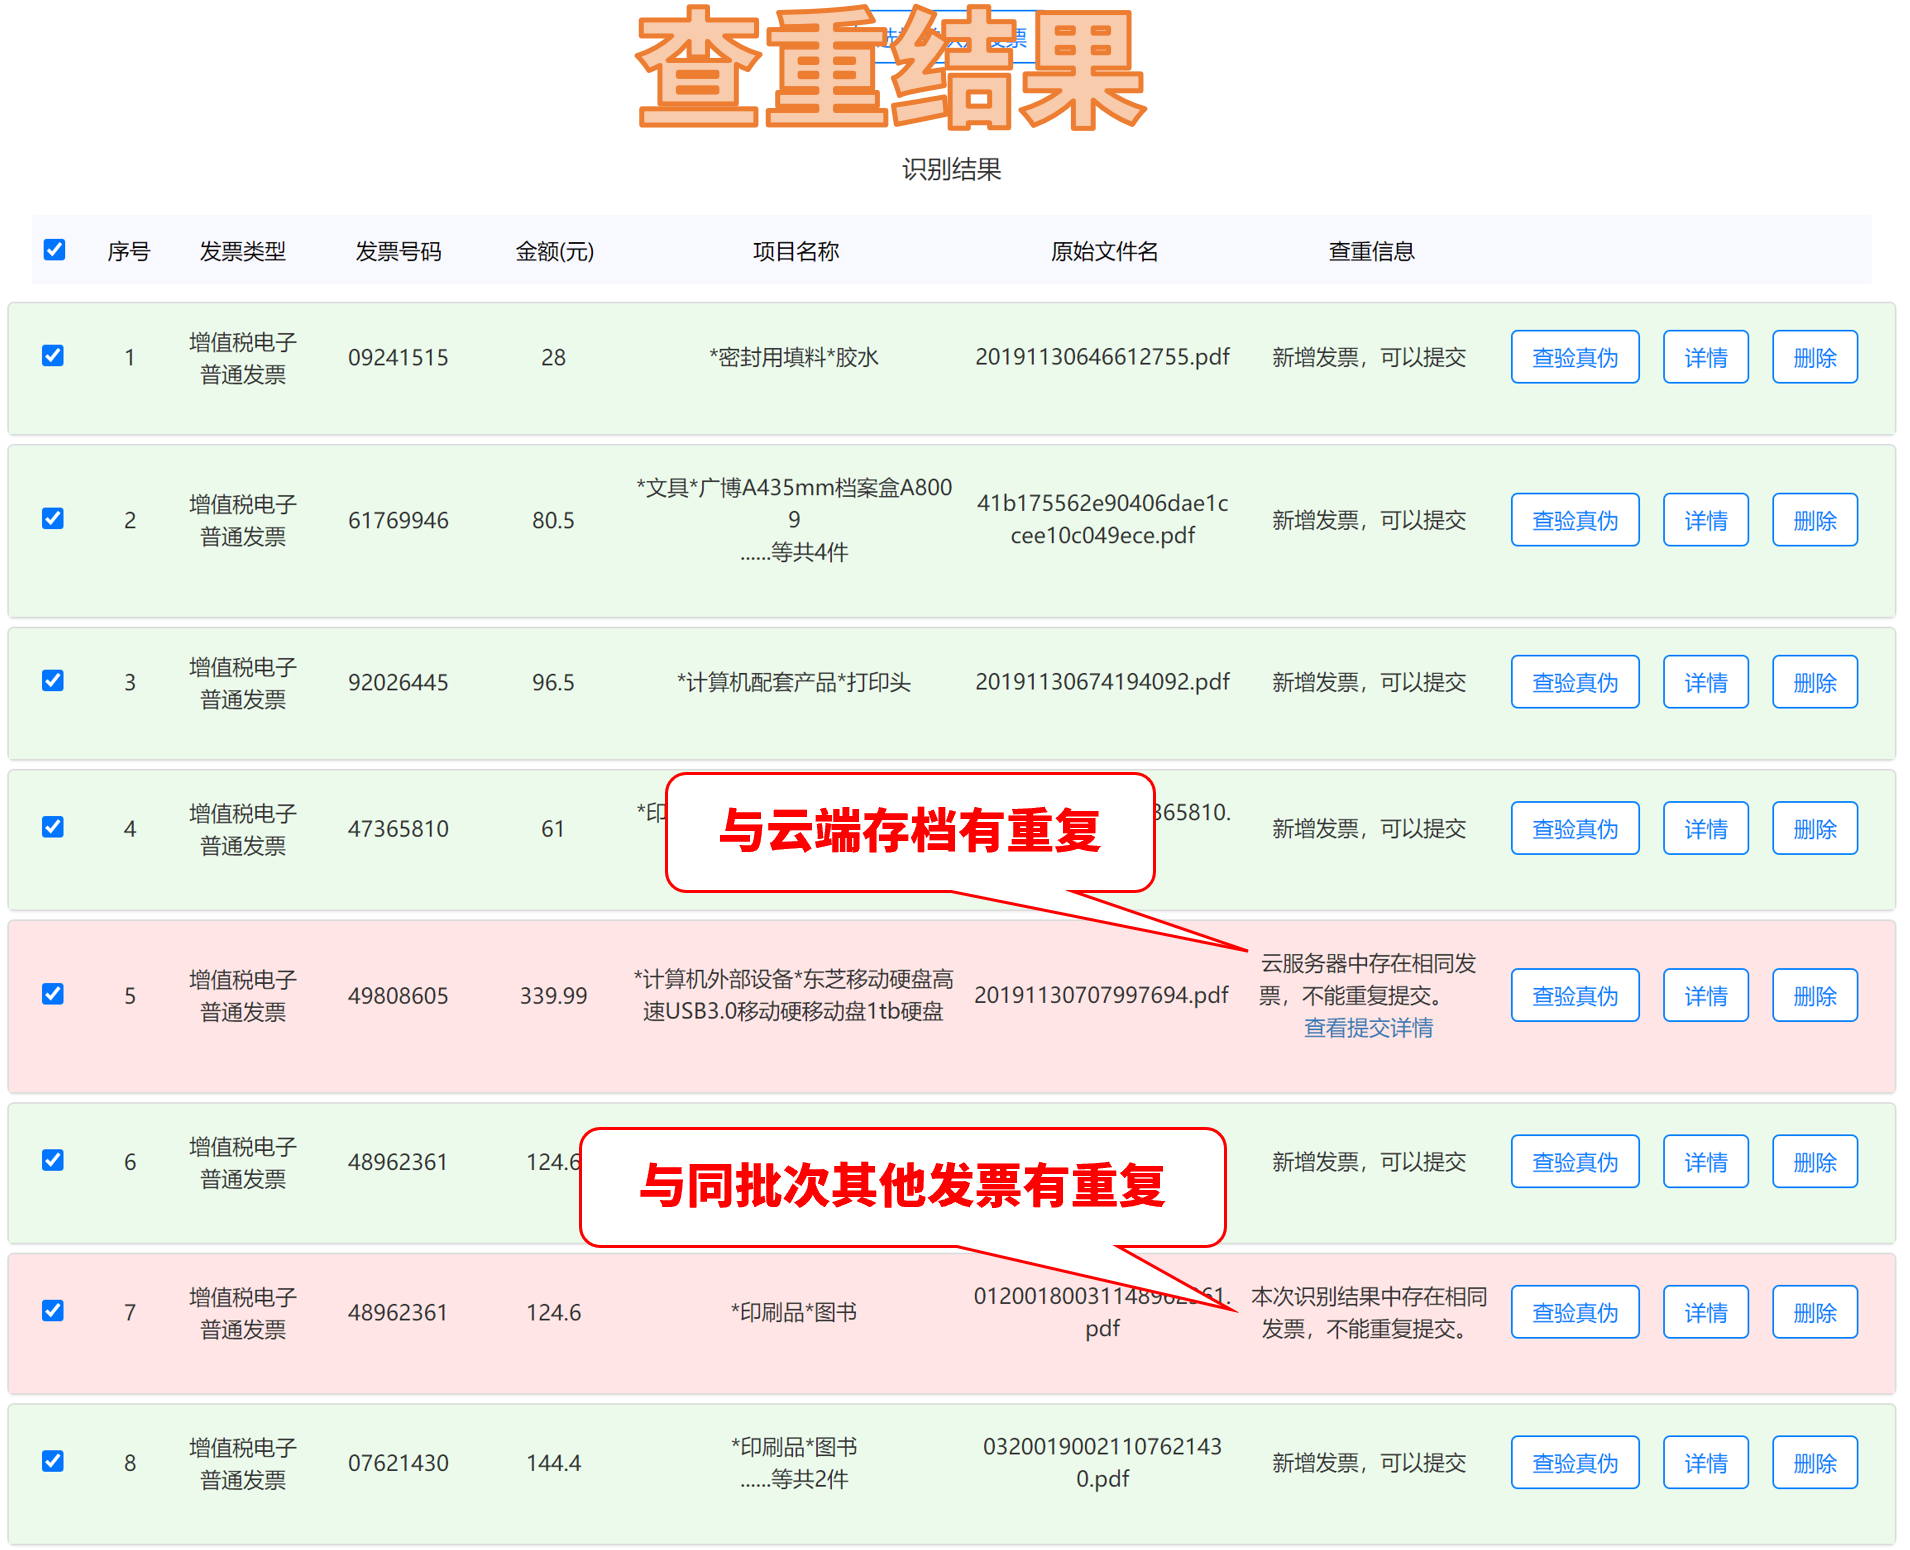Click the 金额(元) column header
Image resolution: width=1910 pixels, height=1550 pixels.
click(554, 251)
